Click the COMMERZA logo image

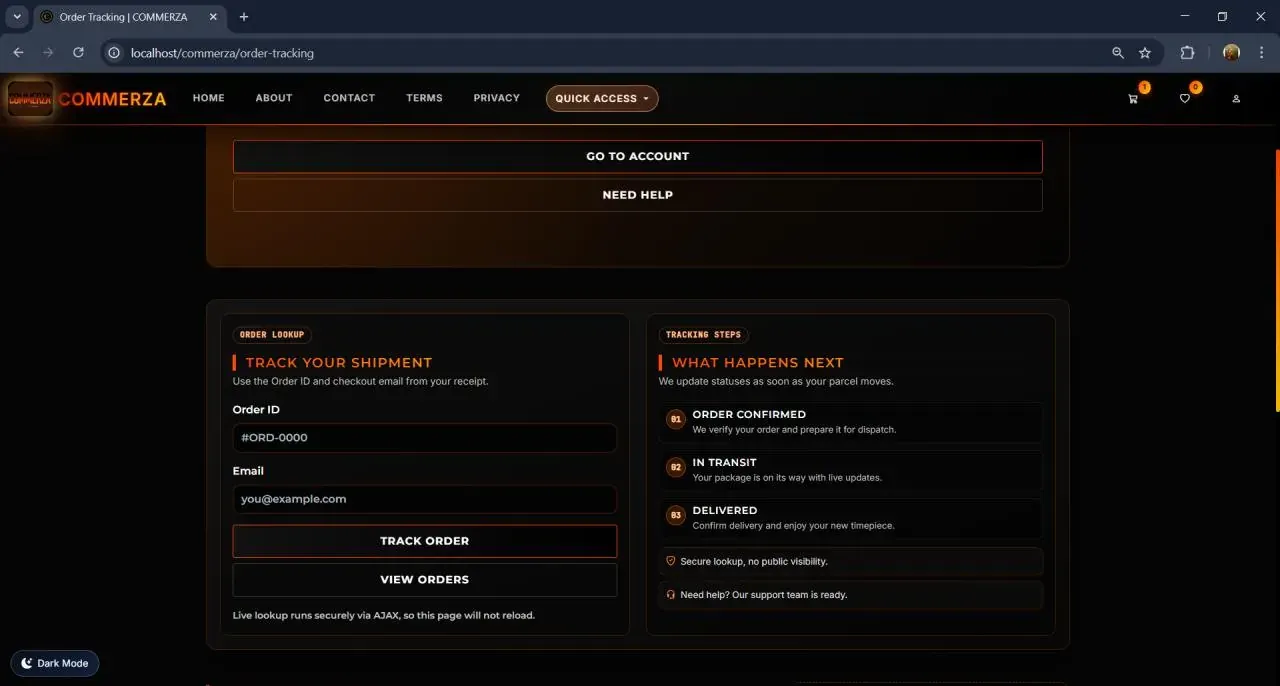30,99
